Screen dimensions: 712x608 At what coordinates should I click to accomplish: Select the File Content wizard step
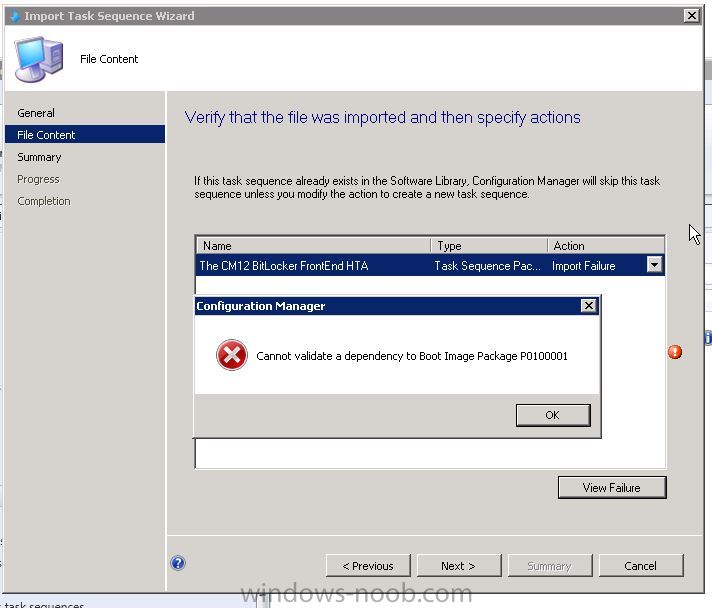point(85,134)
